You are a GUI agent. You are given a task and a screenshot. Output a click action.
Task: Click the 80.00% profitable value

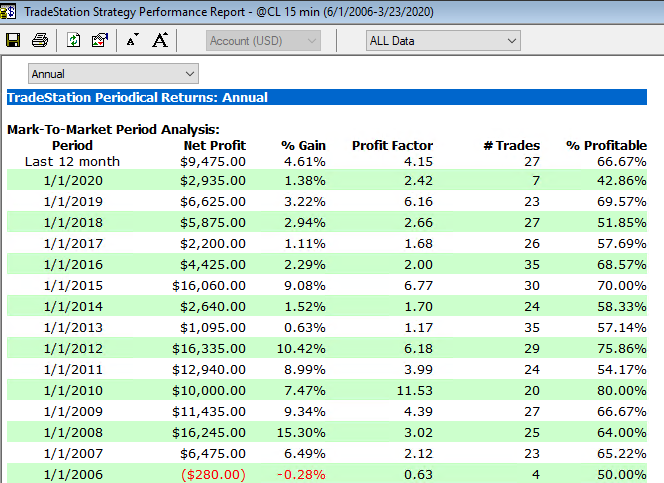622,391
